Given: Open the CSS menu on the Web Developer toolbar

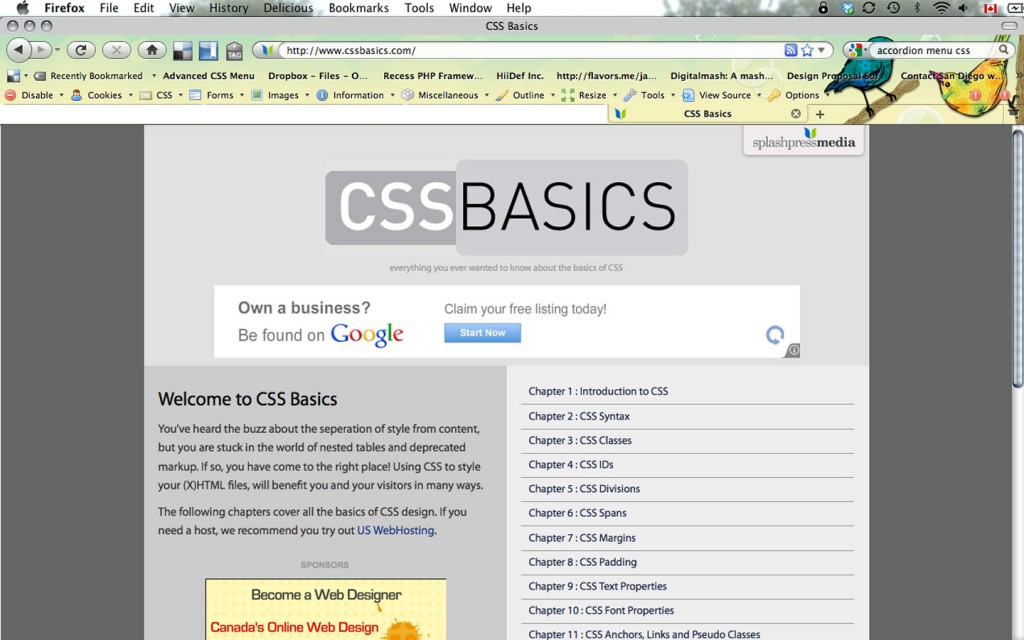Looking at the screenshot, I should click(x=163, y=95).
